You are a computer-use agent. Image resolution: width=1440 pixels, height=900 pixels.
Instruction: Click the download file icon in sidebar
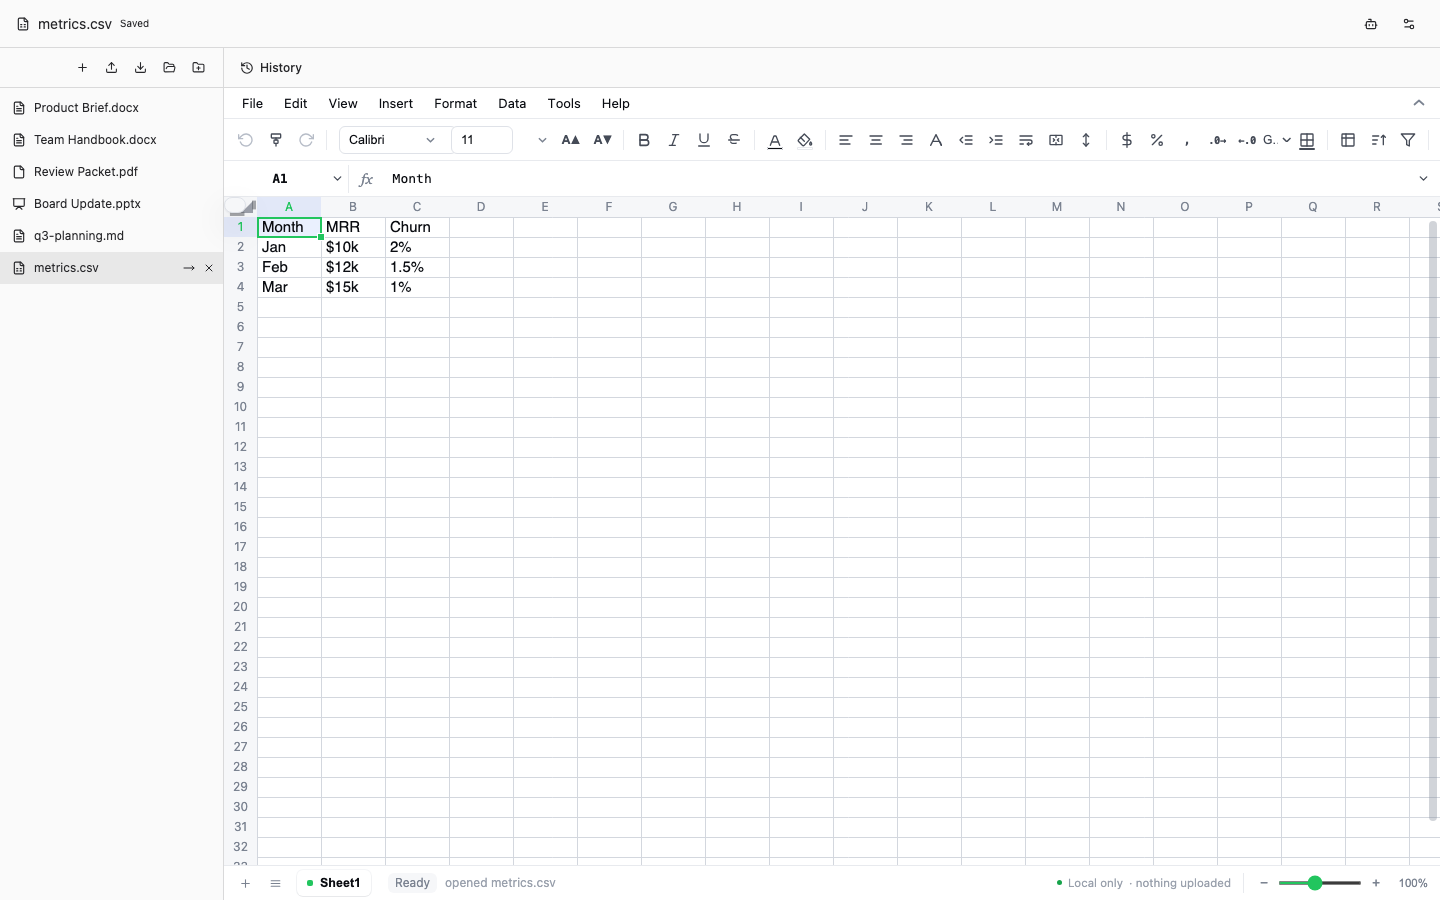140,68
